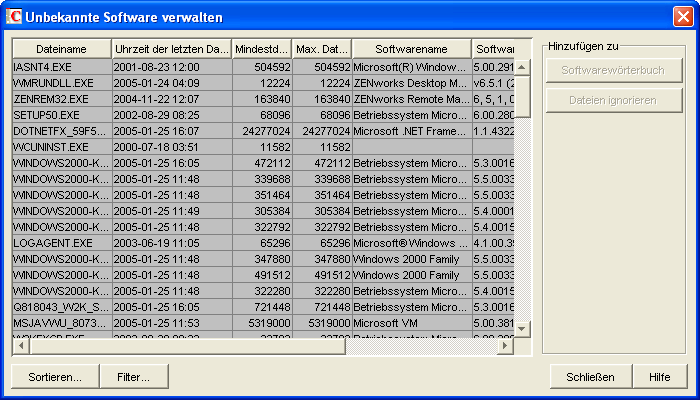Click the Microsoft® Windows ... cell of LOGAGENT.EXE
Screen dimensions: 700x400
[x=412, y=243]
